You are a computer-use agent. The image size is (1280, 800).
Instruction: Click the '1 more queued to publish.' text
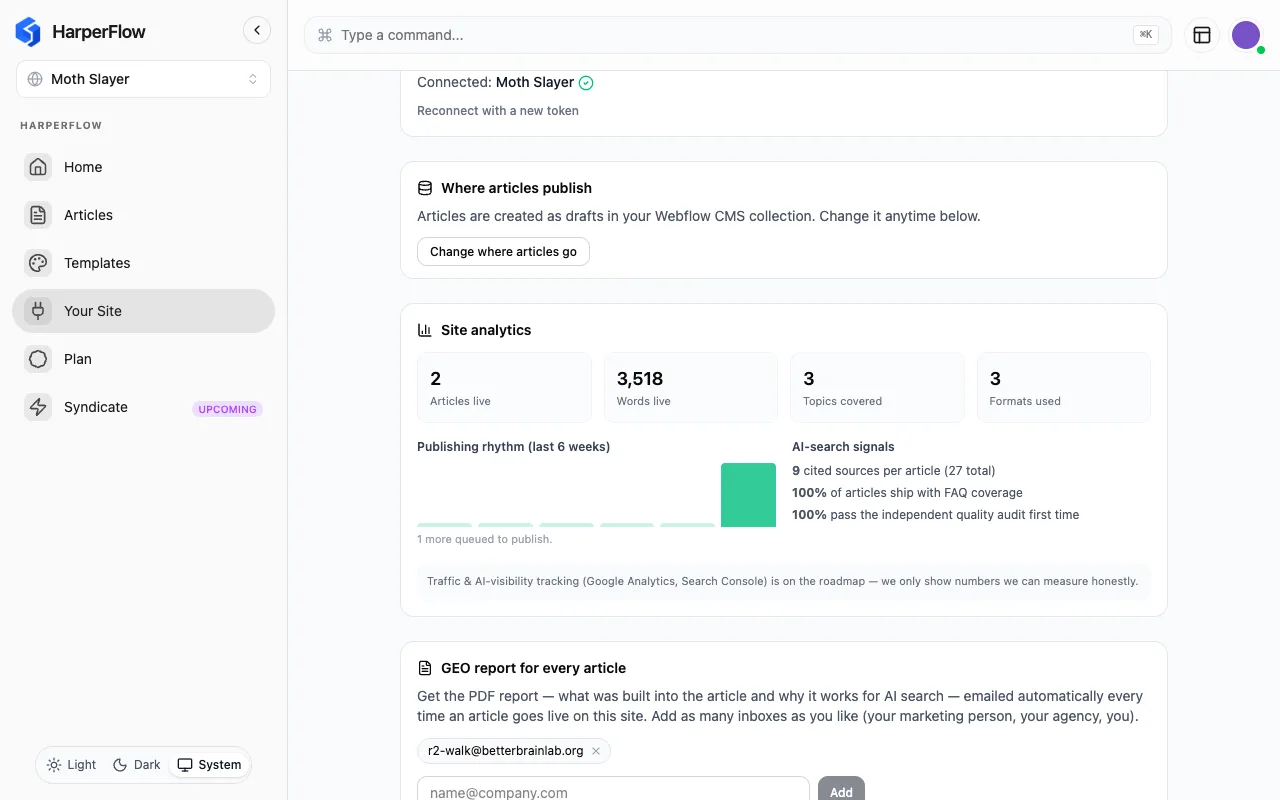tap(484, 539)
